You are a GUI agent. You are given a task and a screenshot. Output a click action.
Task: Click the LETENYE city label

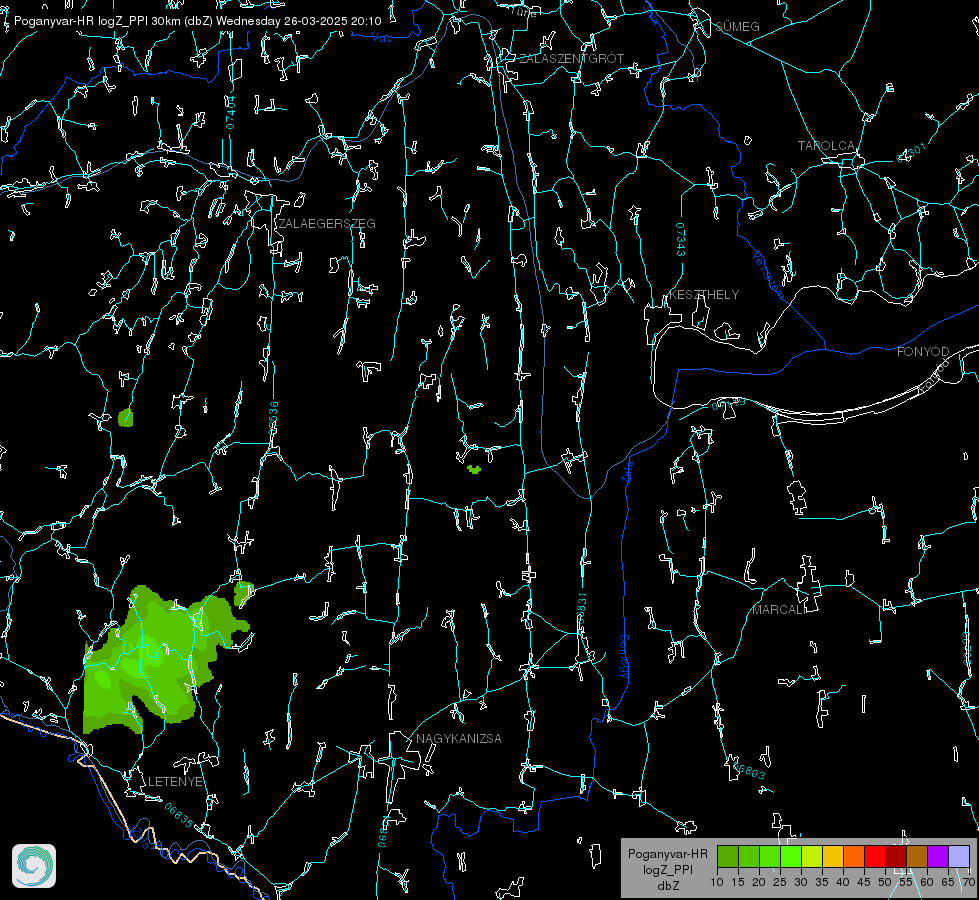point(175,782)
